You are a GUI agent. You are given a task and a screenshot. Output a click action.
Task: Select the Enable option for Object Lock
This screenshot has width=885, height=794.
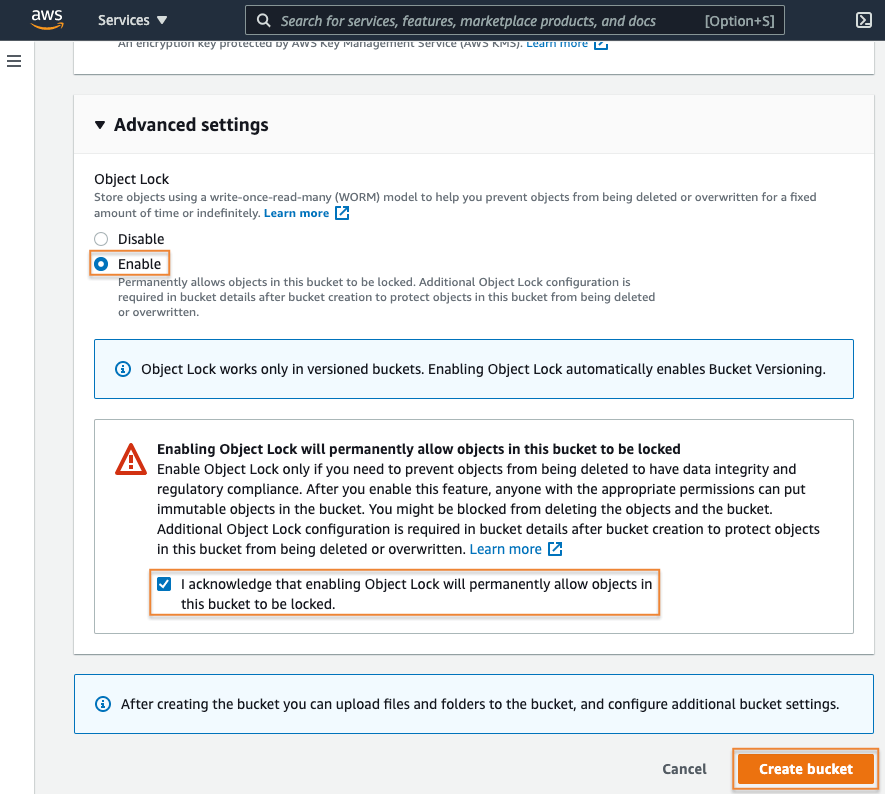click(100, 262)
